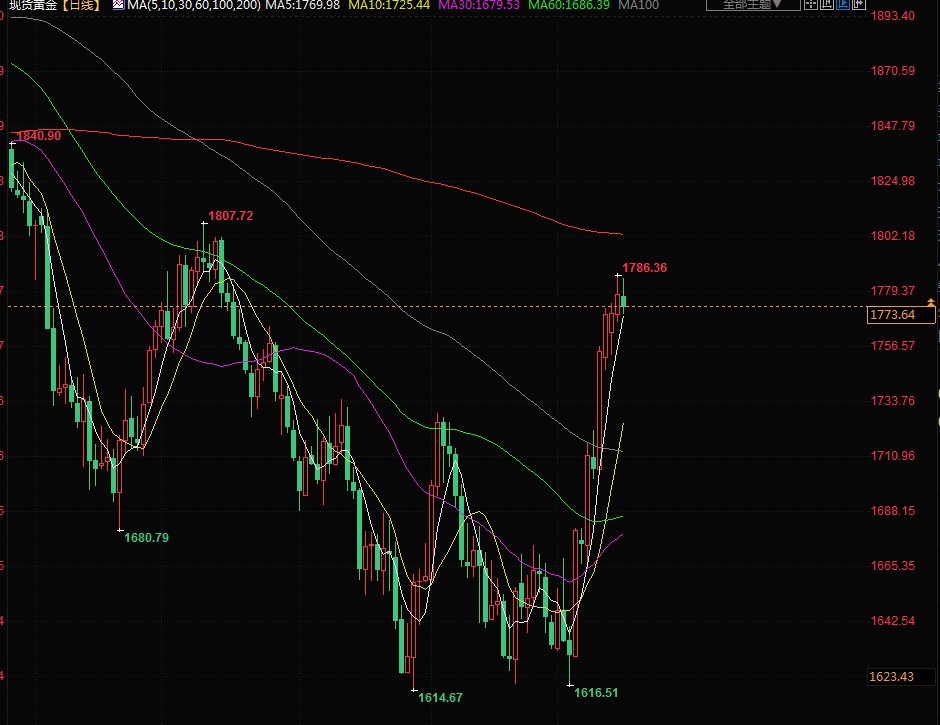Open the 全部主题 dropdown

coord(752,5)
